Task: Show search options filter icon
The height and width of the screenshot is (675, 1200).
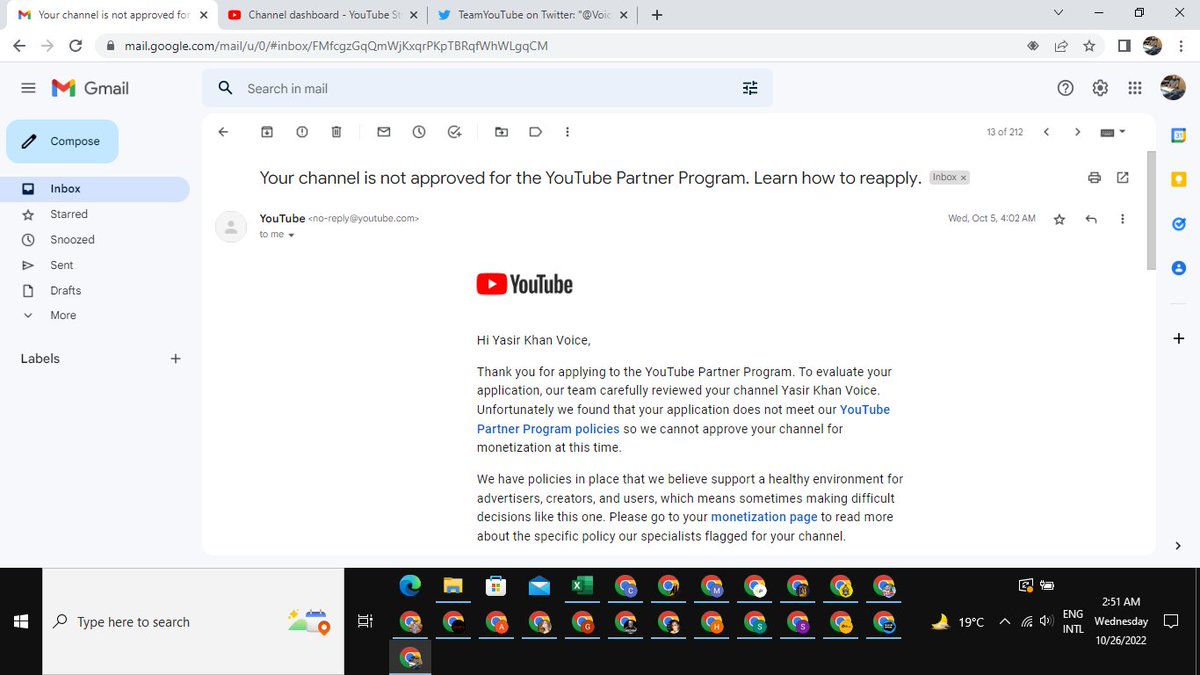Action: (x=750, y=88)
